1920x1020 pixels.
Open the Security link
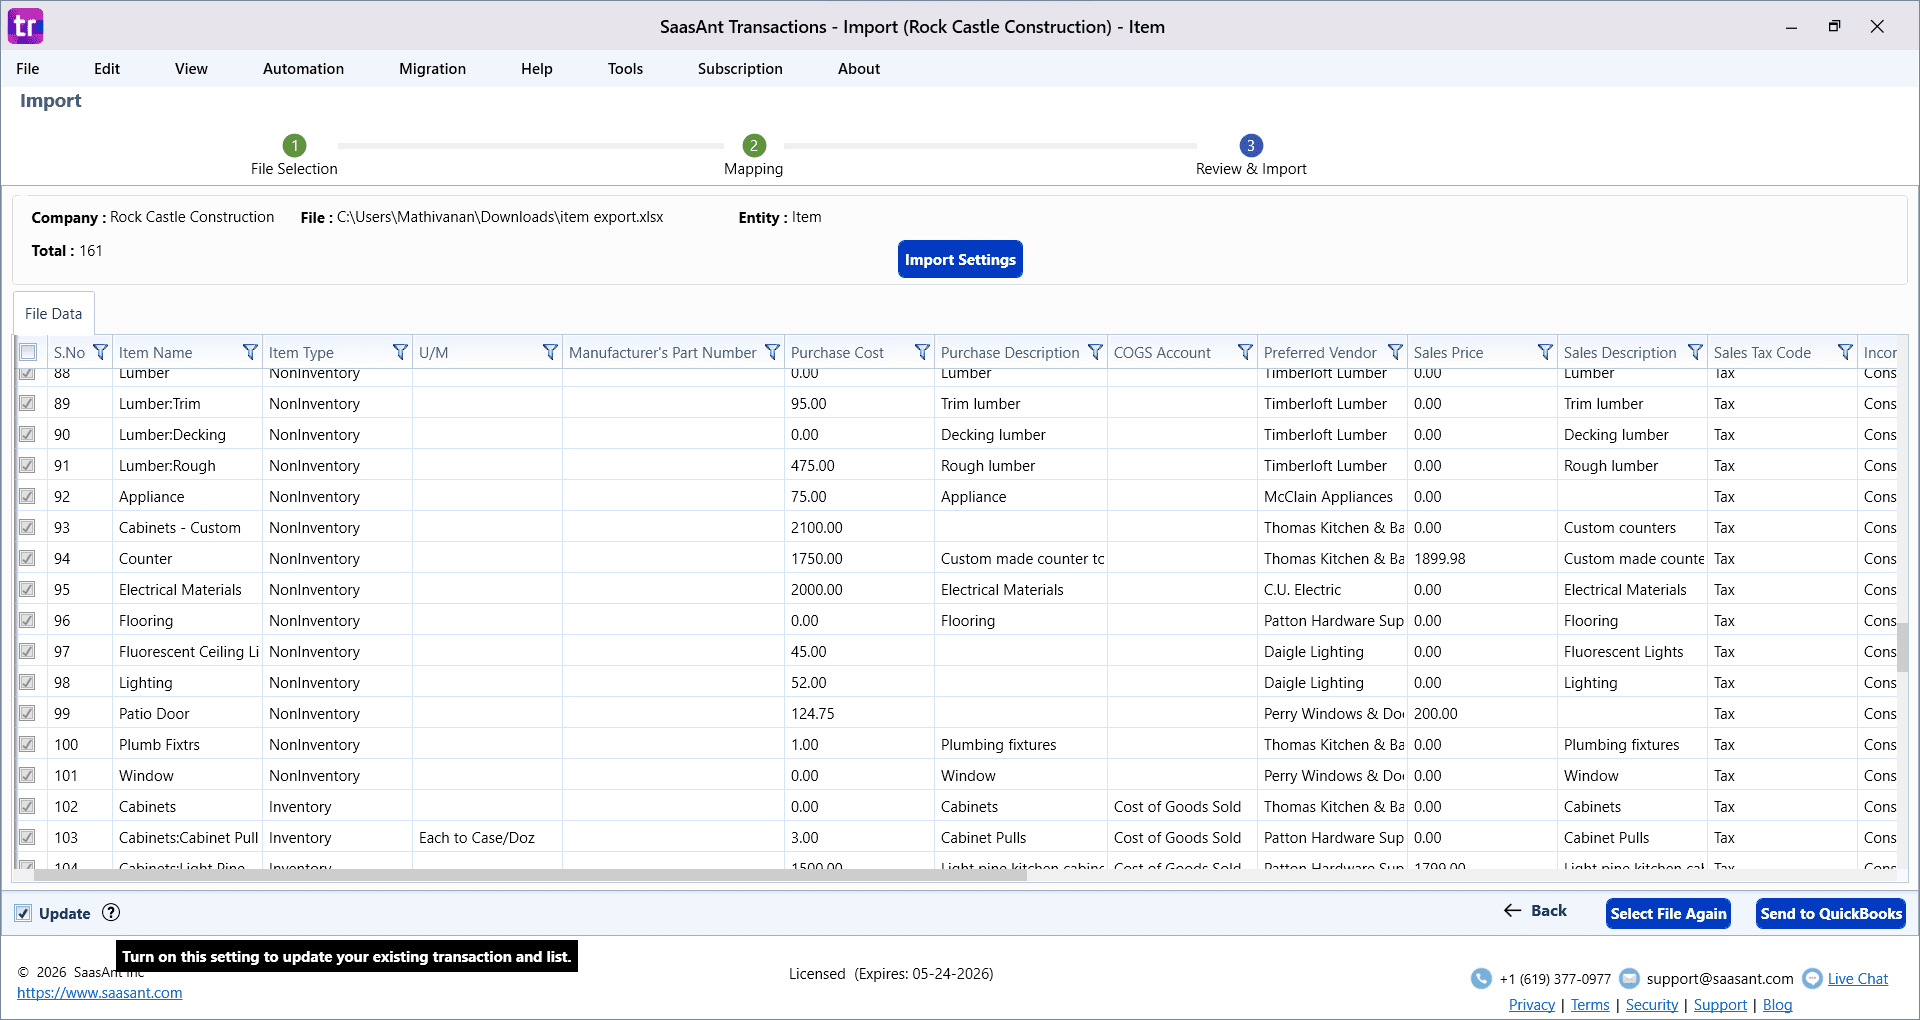point(1652,1005)
